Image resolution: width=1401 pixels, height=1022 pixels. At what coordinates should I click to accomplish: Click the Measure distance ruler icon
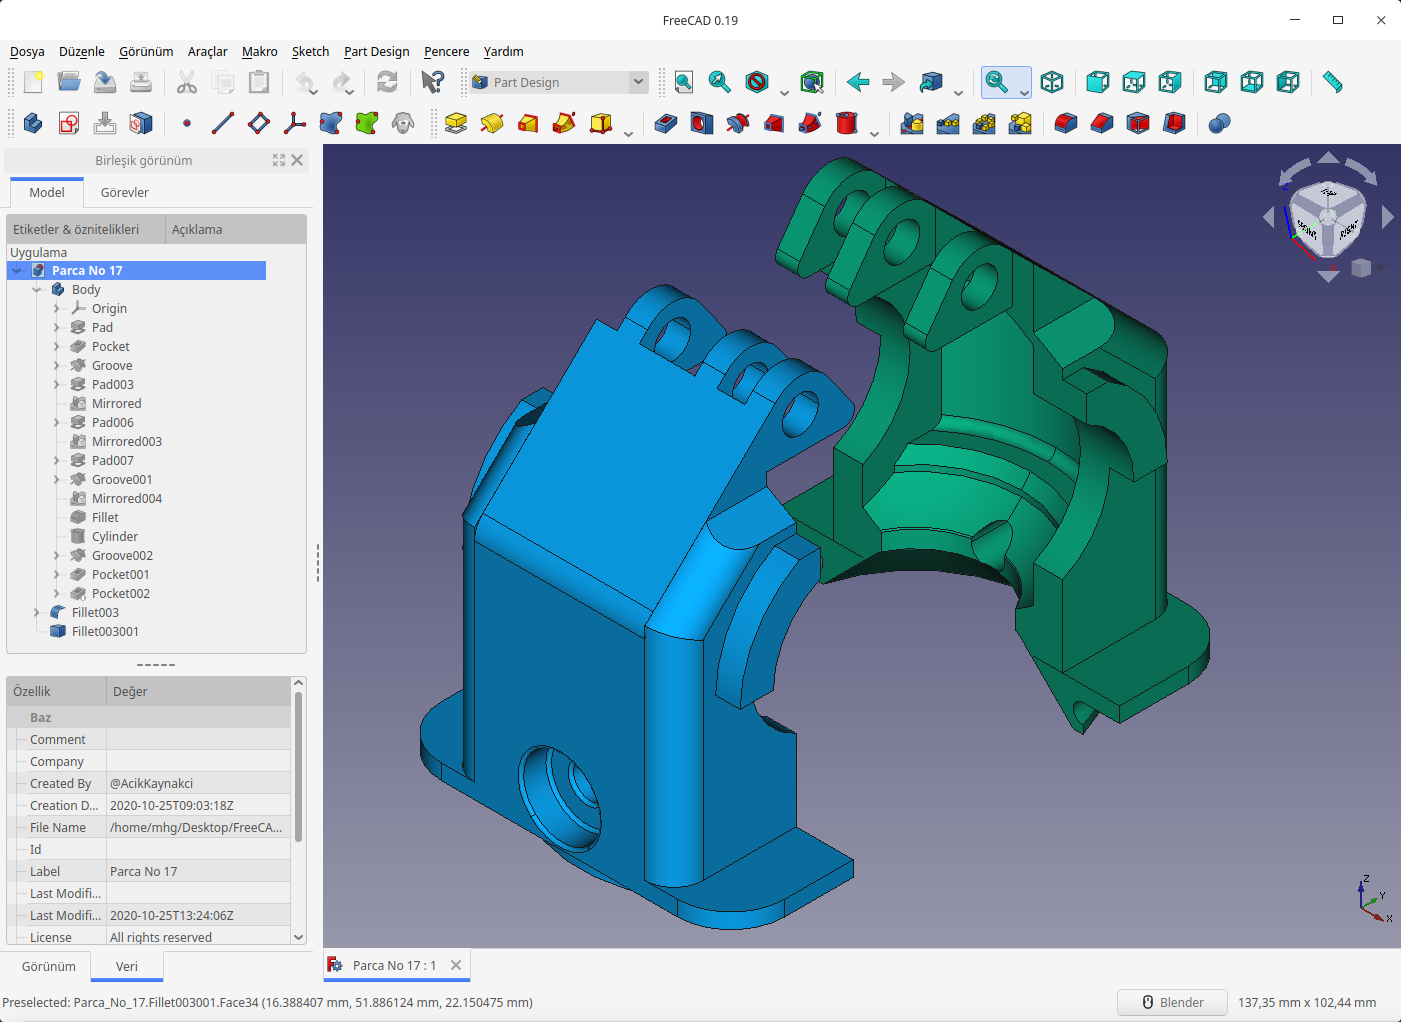click(1332, 82)
